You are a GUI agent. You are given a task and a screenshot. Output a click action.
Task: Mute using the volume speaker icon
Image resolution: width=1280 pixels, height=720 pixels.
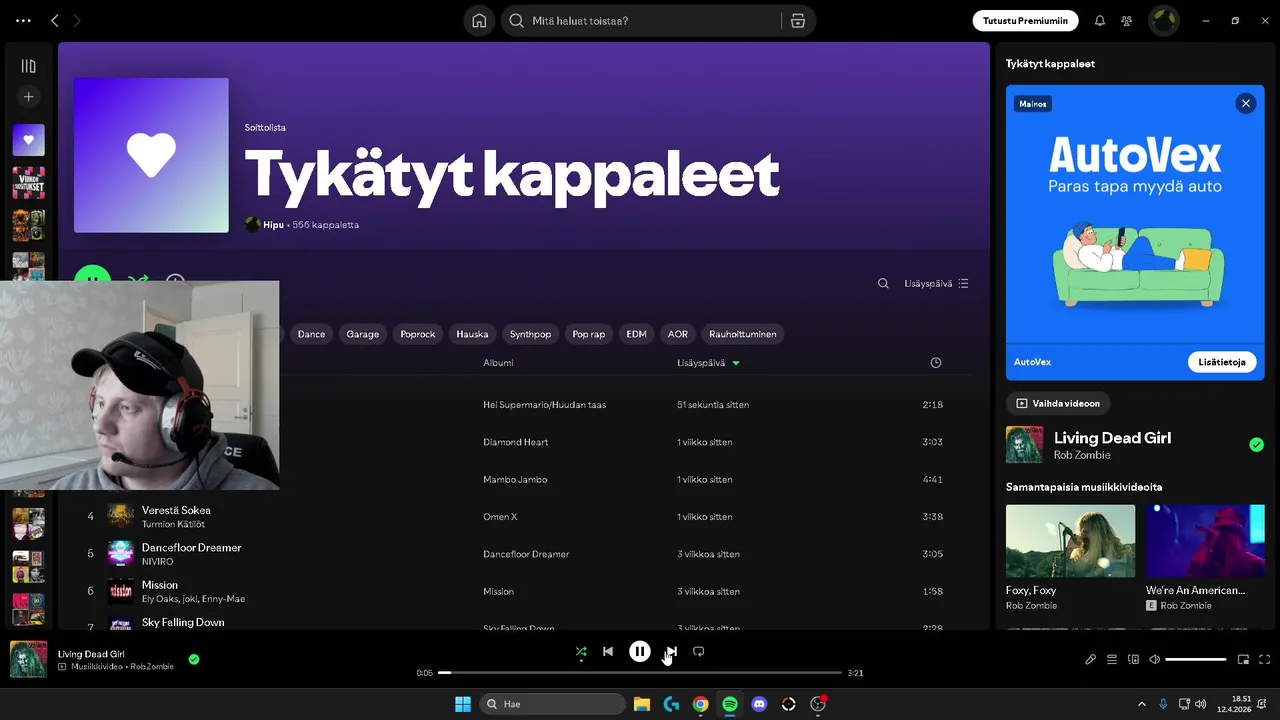tap(1155, 660)
